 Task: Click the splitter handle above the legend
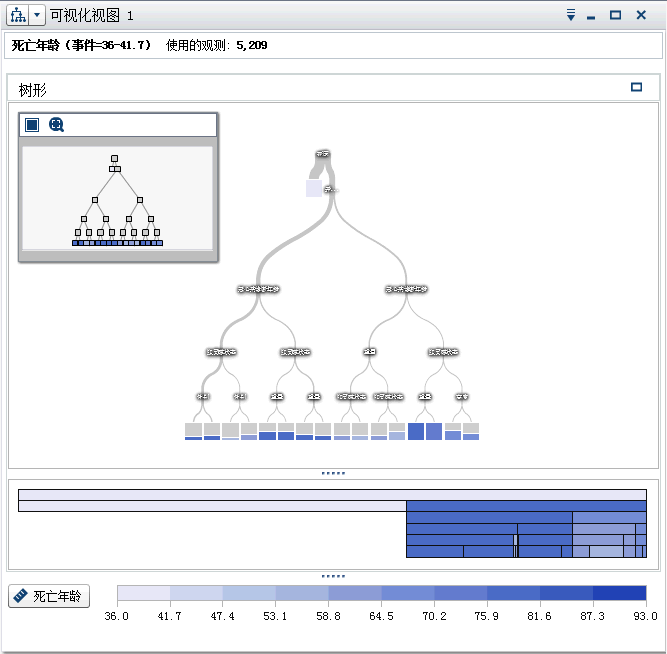pos(333,576)
